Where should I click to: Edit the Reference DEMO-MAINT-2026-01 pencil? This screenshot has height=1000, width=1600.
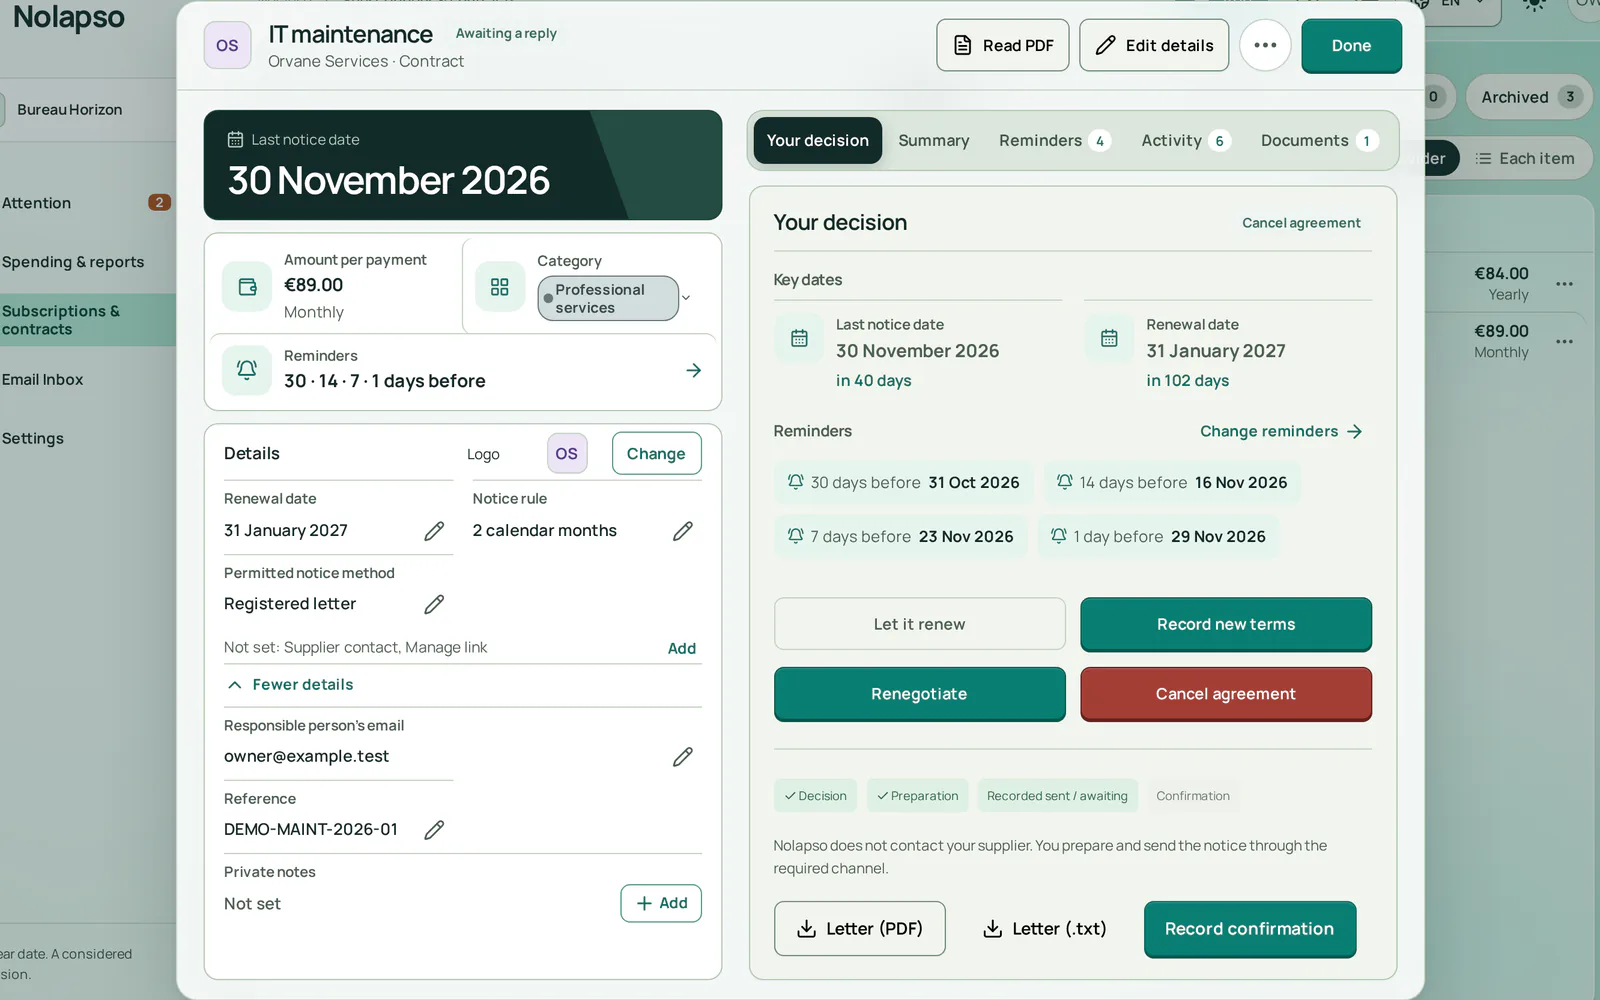click(x=434, y=830)
